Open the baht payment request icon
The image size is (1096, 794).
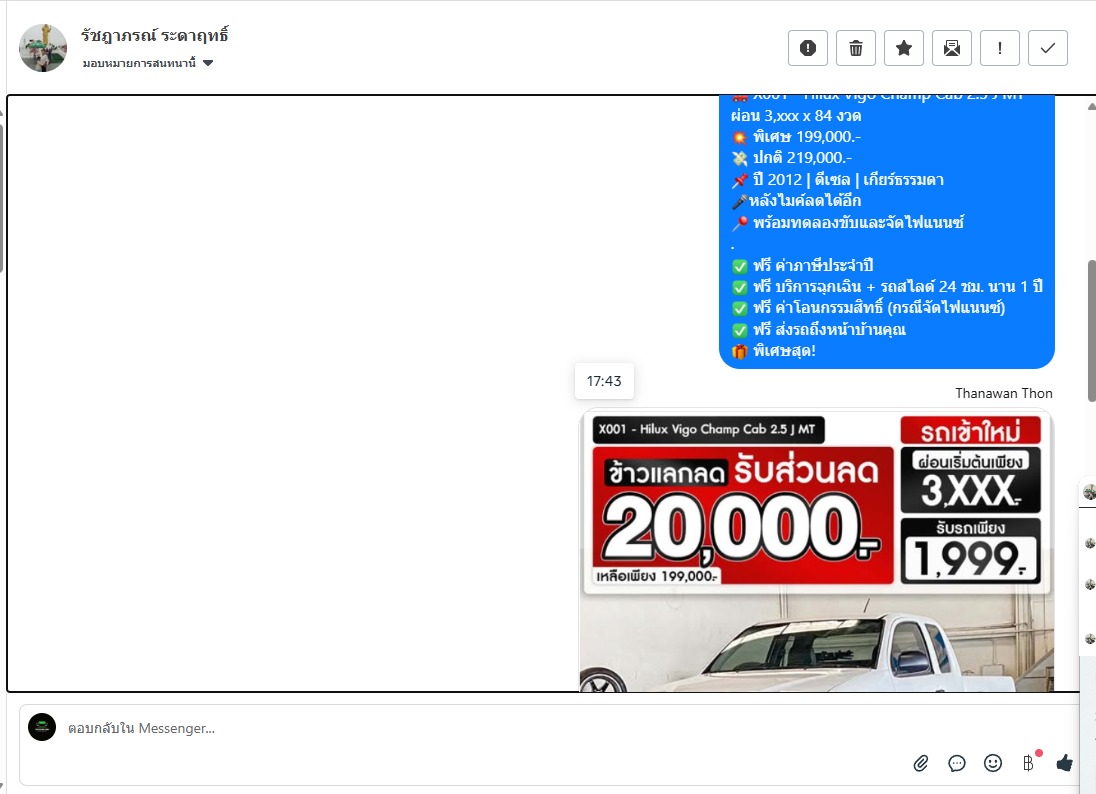click(x=1028, y=763)
